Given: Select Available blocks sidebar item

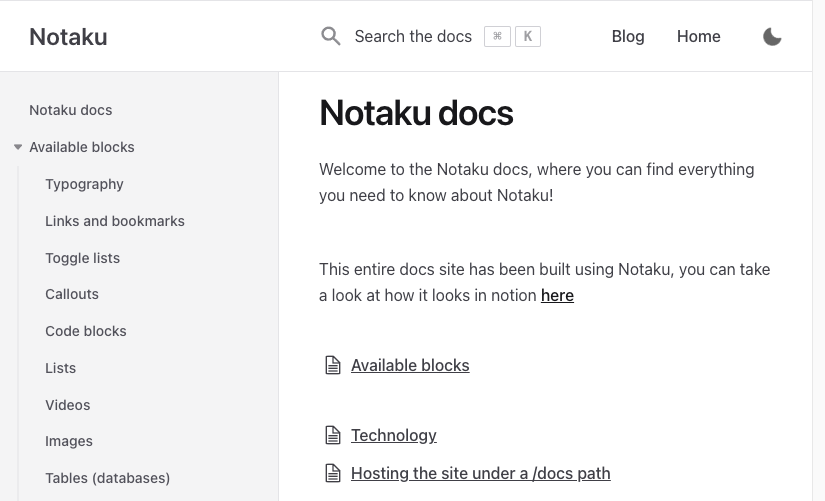Looking at the screenshot, I should point(82,147).
